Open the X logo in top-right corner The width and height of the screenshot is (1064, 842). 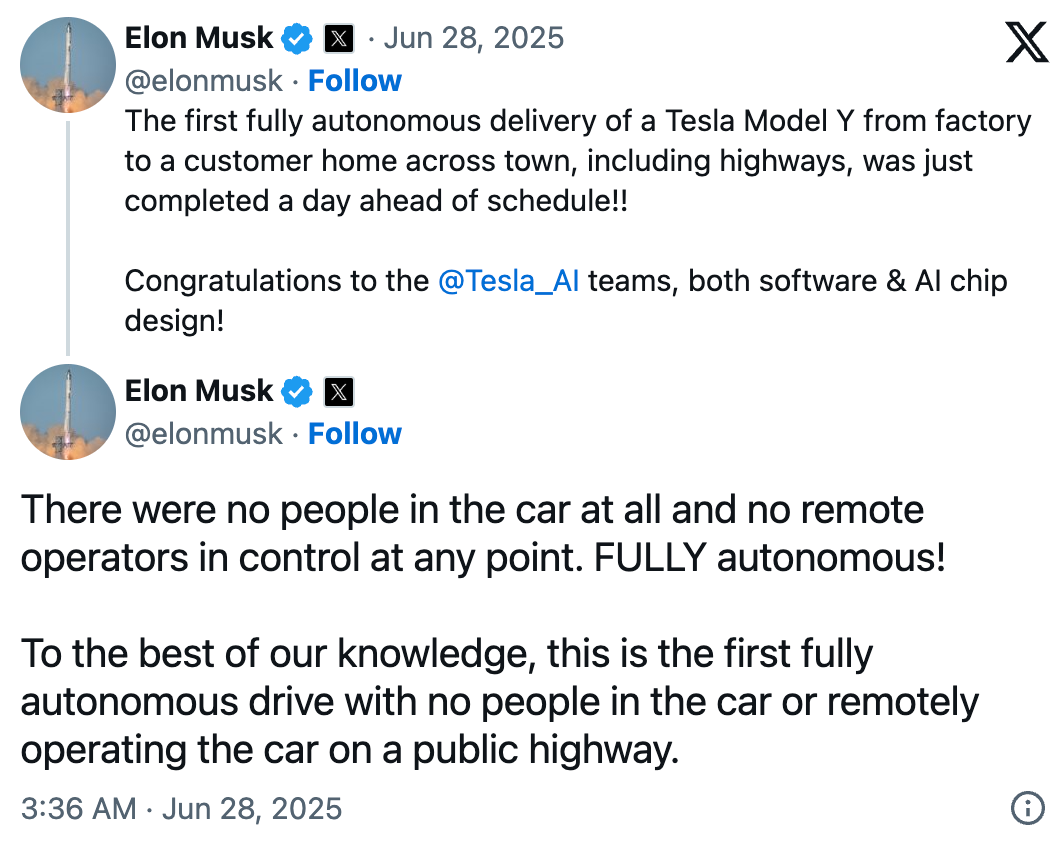tap(1026, 41)
